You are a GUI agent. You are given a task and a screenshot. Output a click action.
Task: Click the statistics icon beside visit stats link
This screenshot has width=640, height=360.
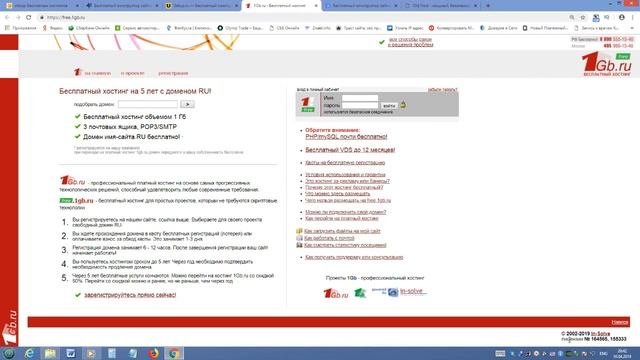click(299, 245)
